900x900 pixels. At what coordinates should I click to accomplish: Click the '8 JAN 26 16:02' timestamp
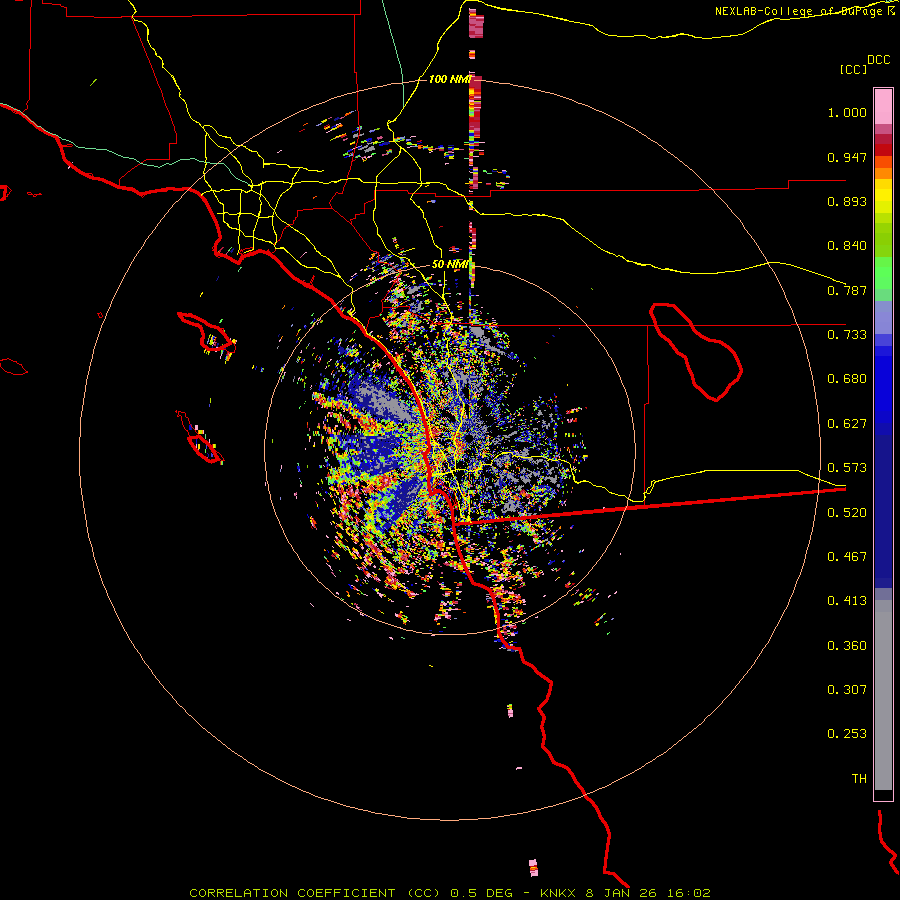click(648, 893)
